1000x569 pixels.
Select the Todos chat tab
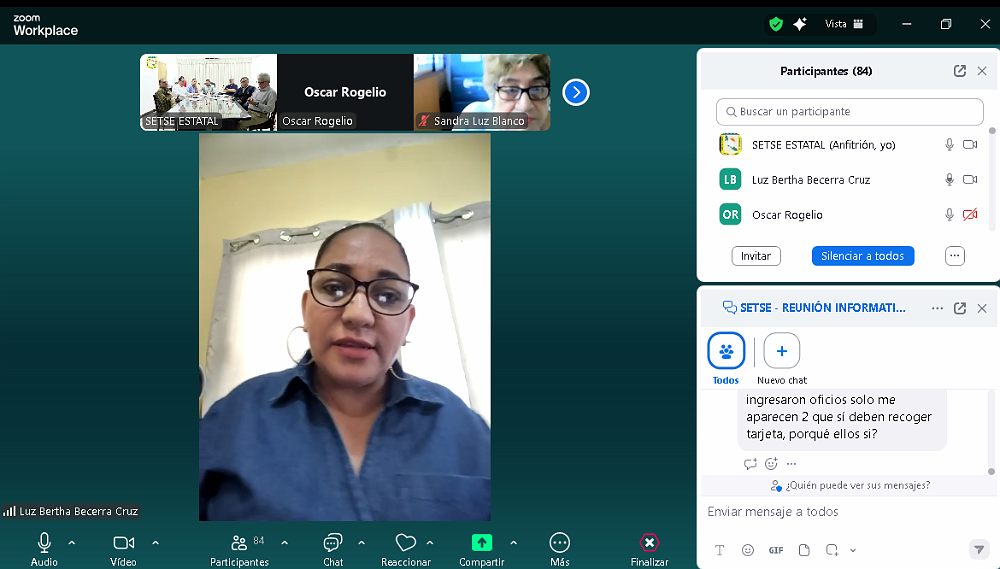[726, 351]
